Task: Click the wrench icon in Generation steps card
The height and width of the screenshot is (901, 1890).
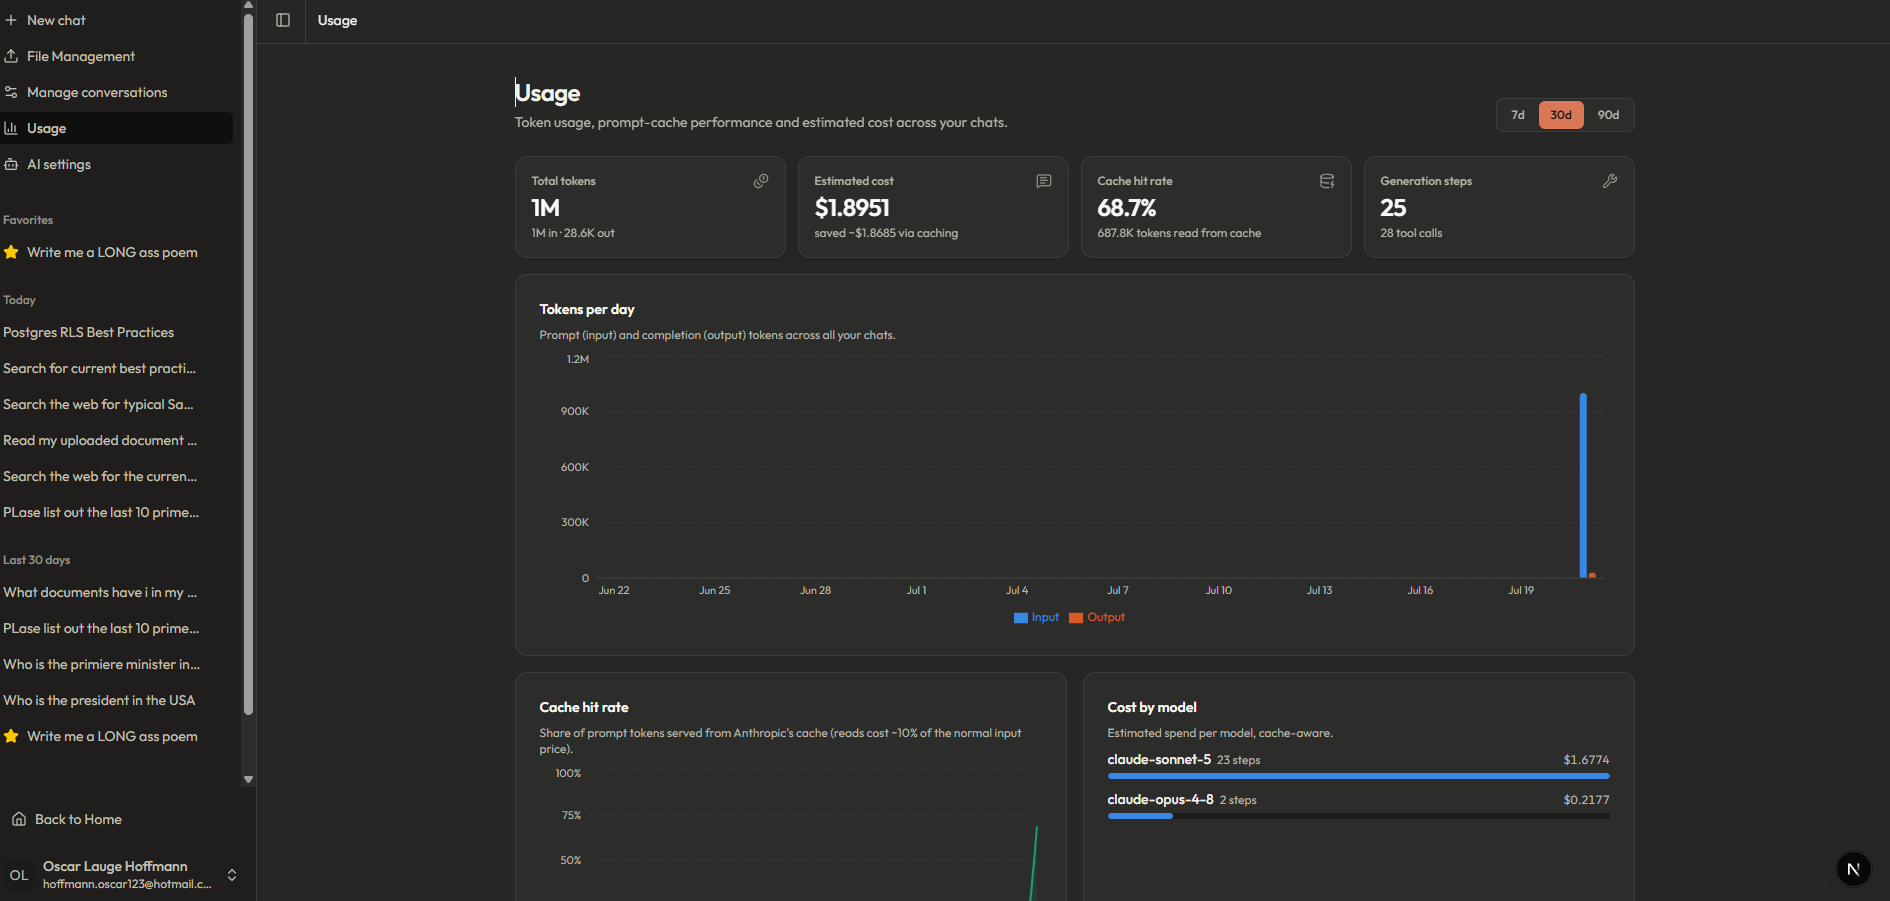Action: click(x=1610, y=181)
